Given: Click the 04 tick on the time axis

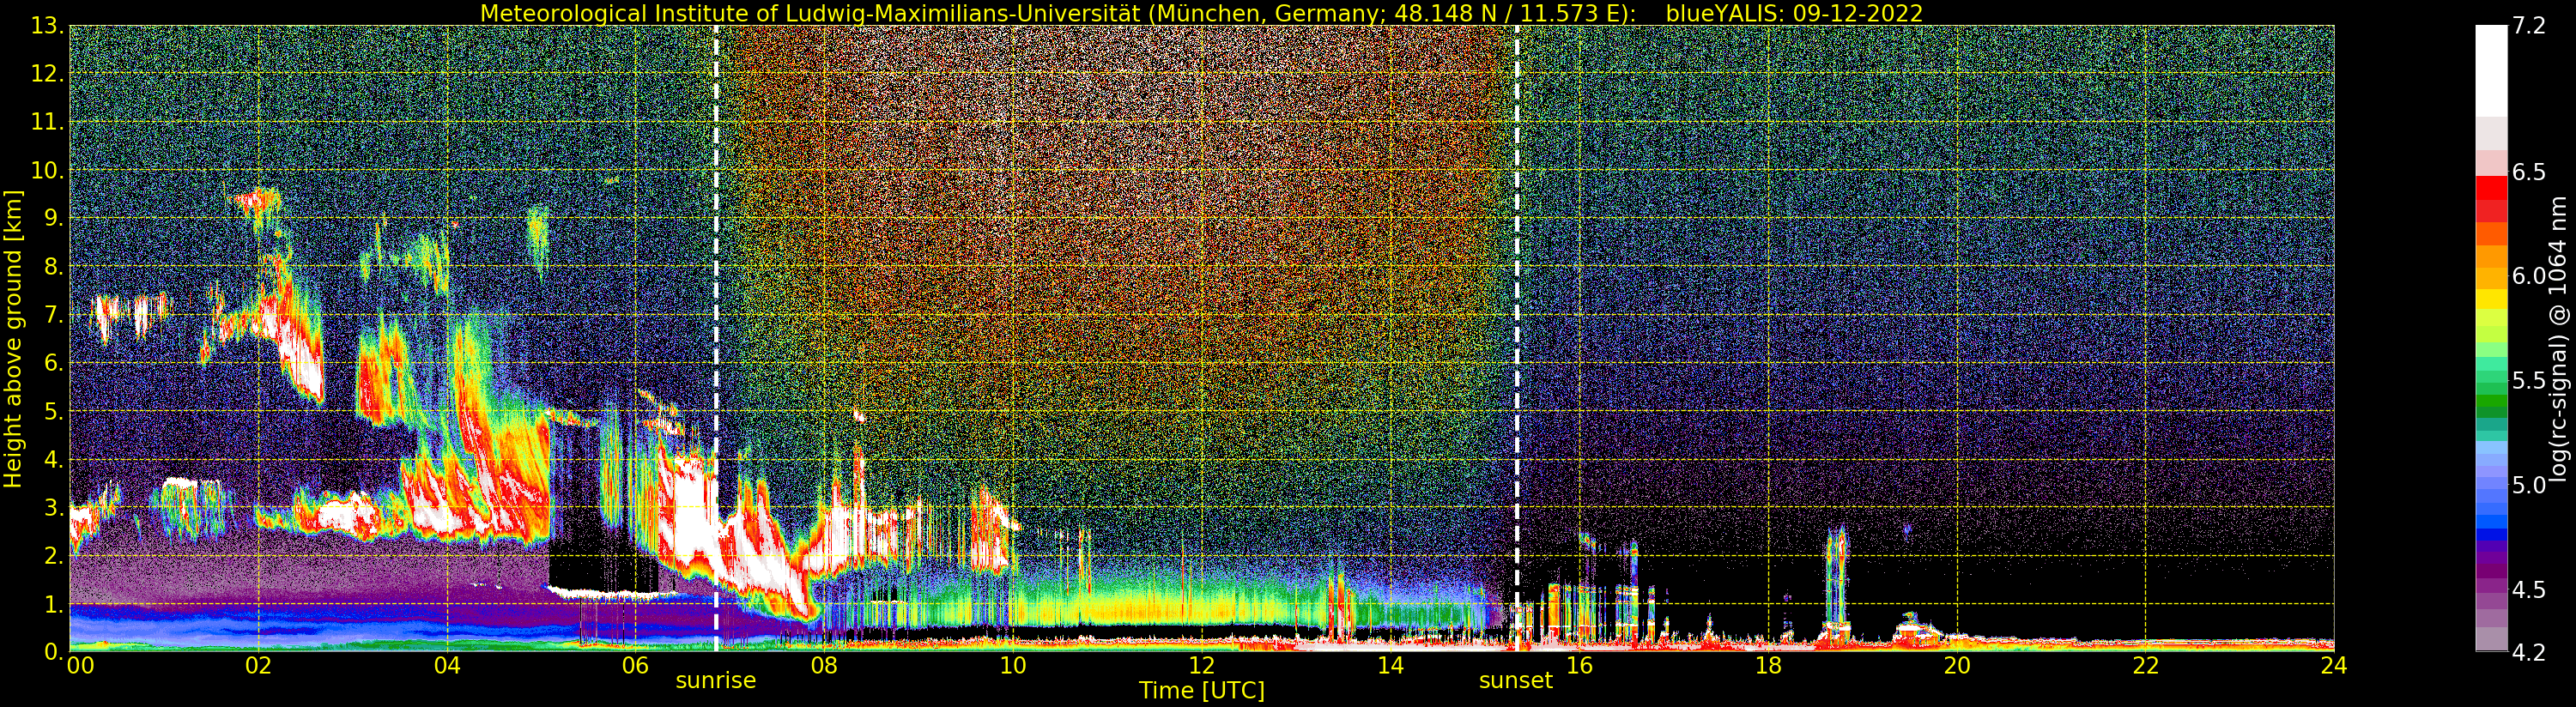Looking at the screenshot, I should coord(447,665).
